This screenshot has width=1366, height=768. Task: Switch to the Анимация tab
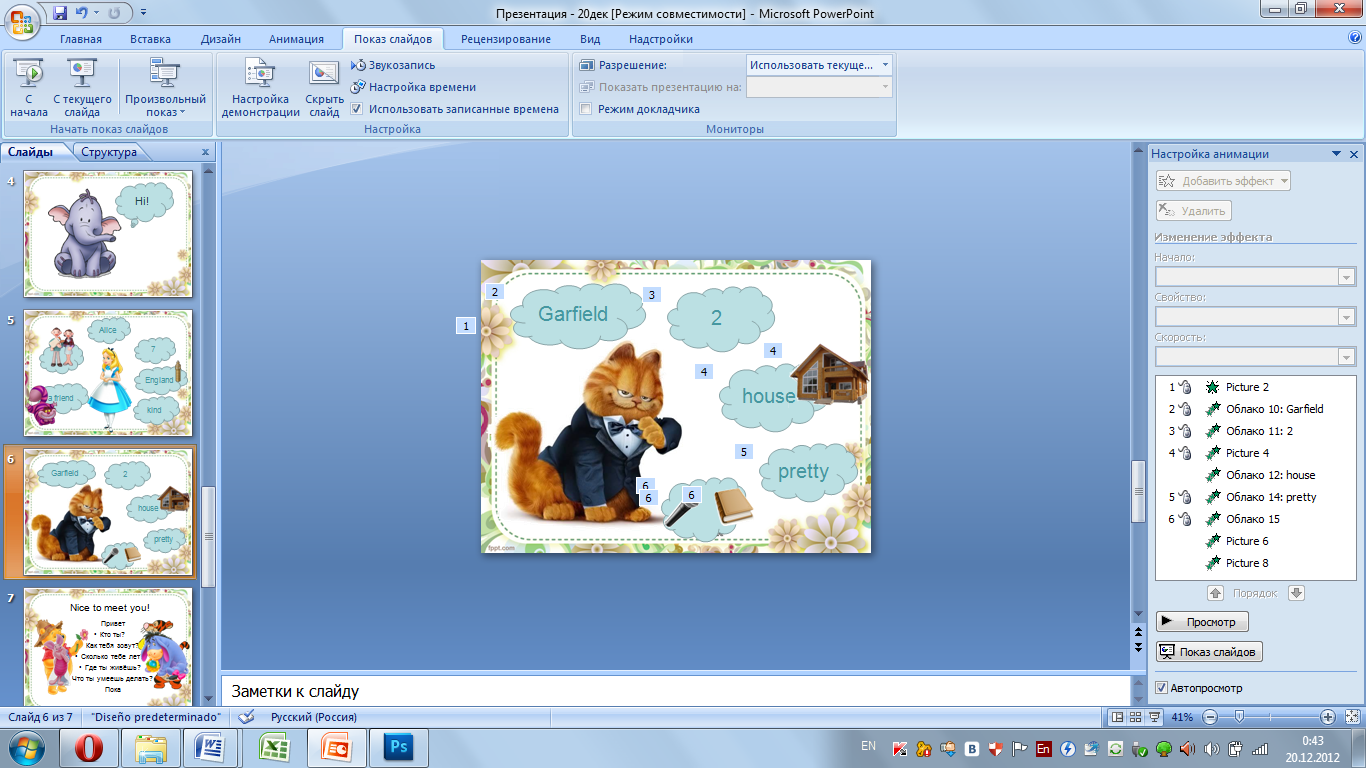(x=296, y=39)
